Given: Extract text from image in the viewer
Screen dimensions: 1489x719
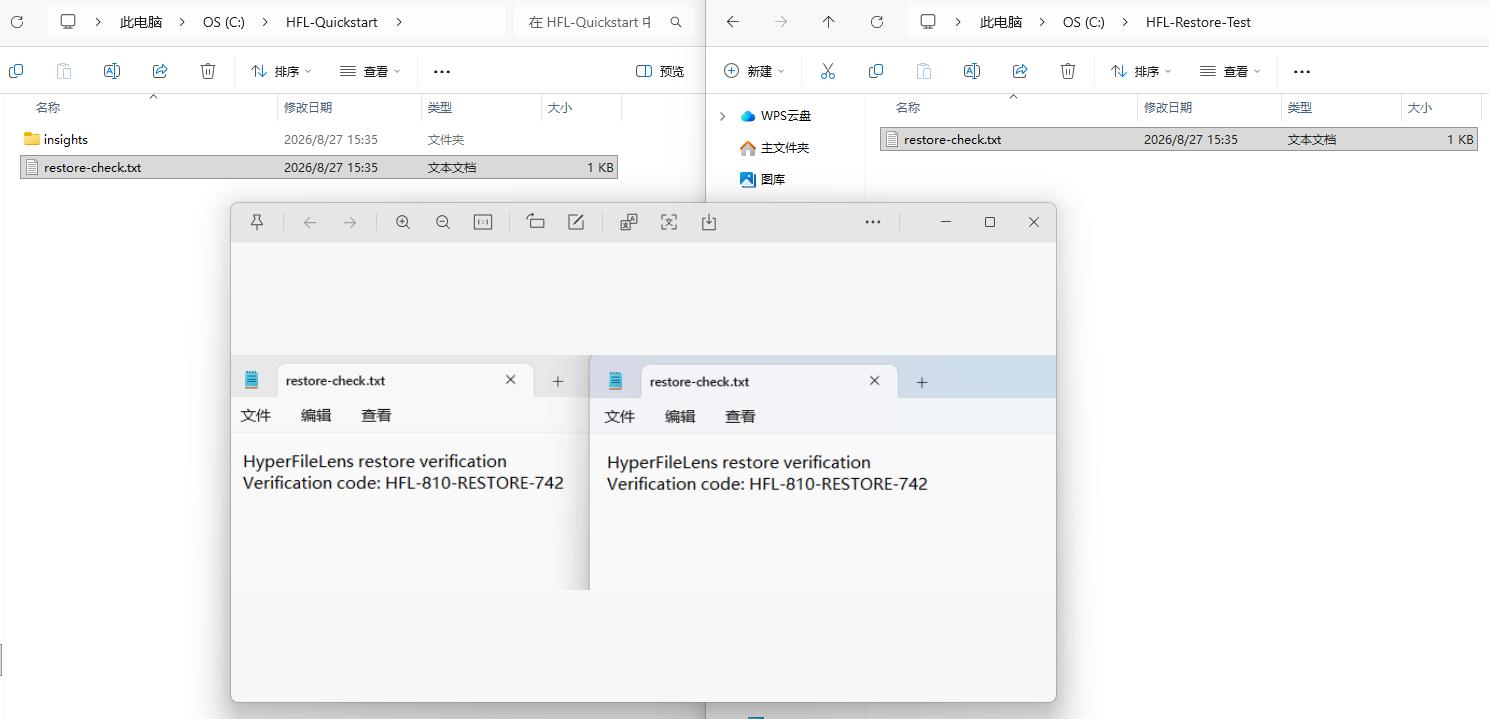Looking at the screenshot, I should [x=669, y=222].
